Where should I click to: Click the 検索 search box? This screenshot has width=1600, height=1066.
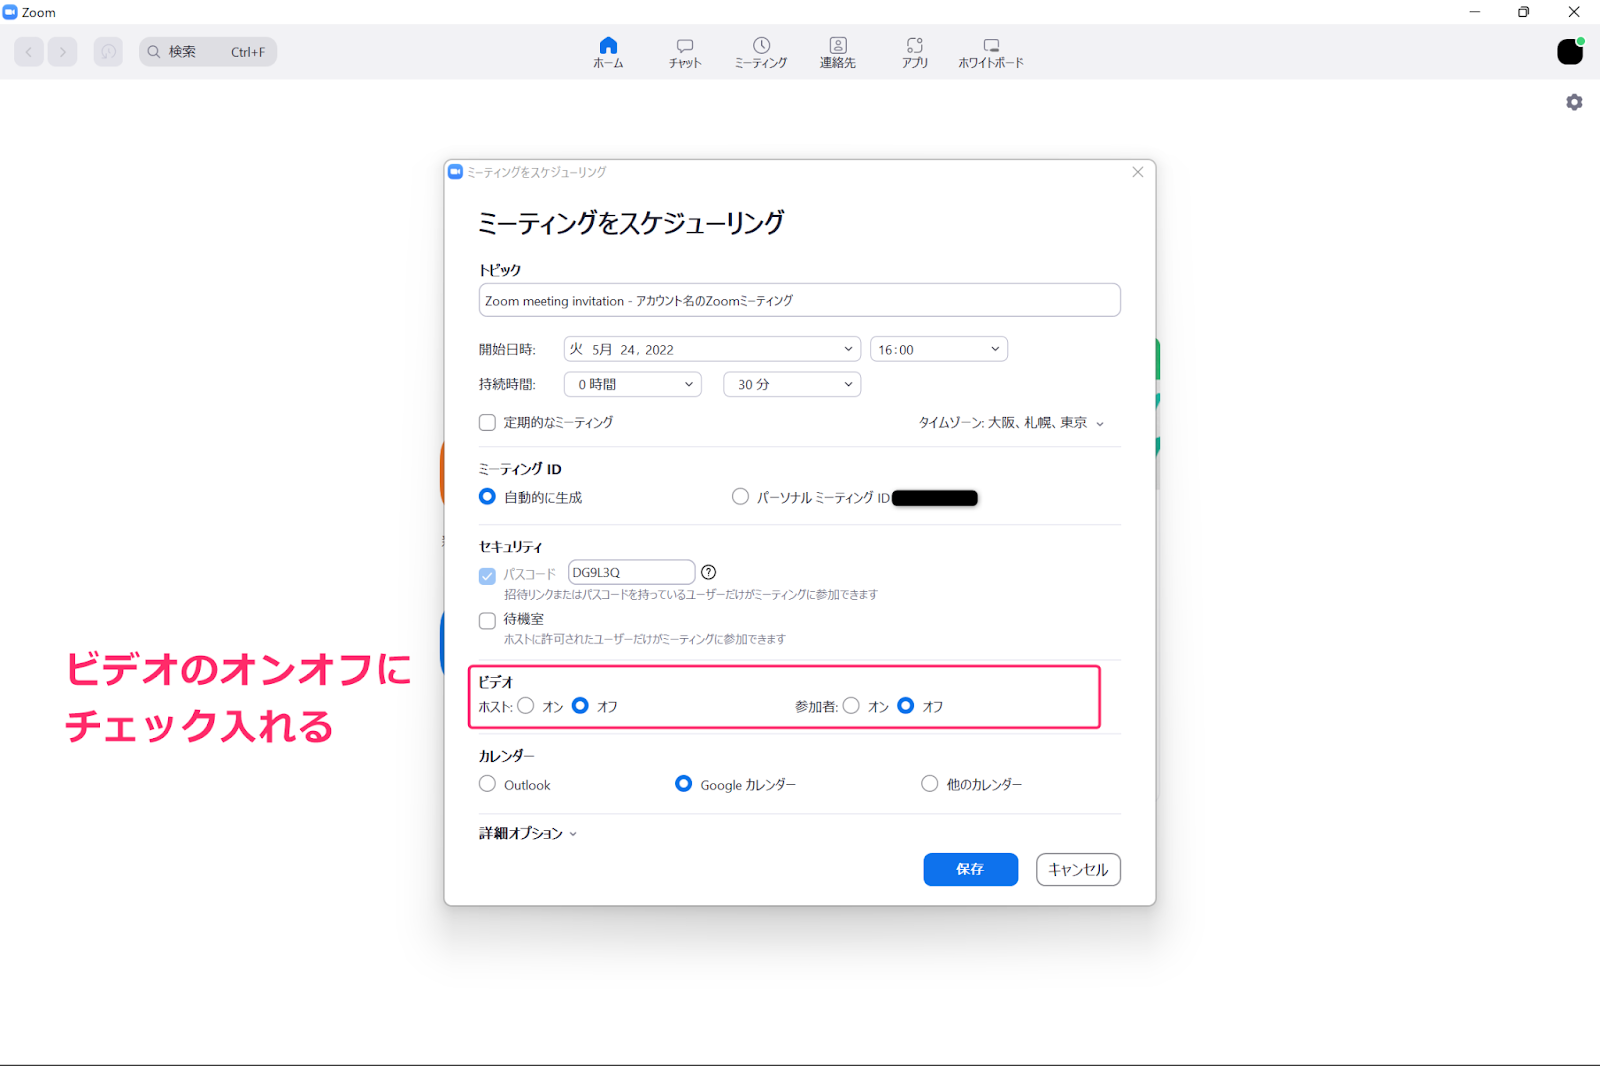tap(208, 52)
